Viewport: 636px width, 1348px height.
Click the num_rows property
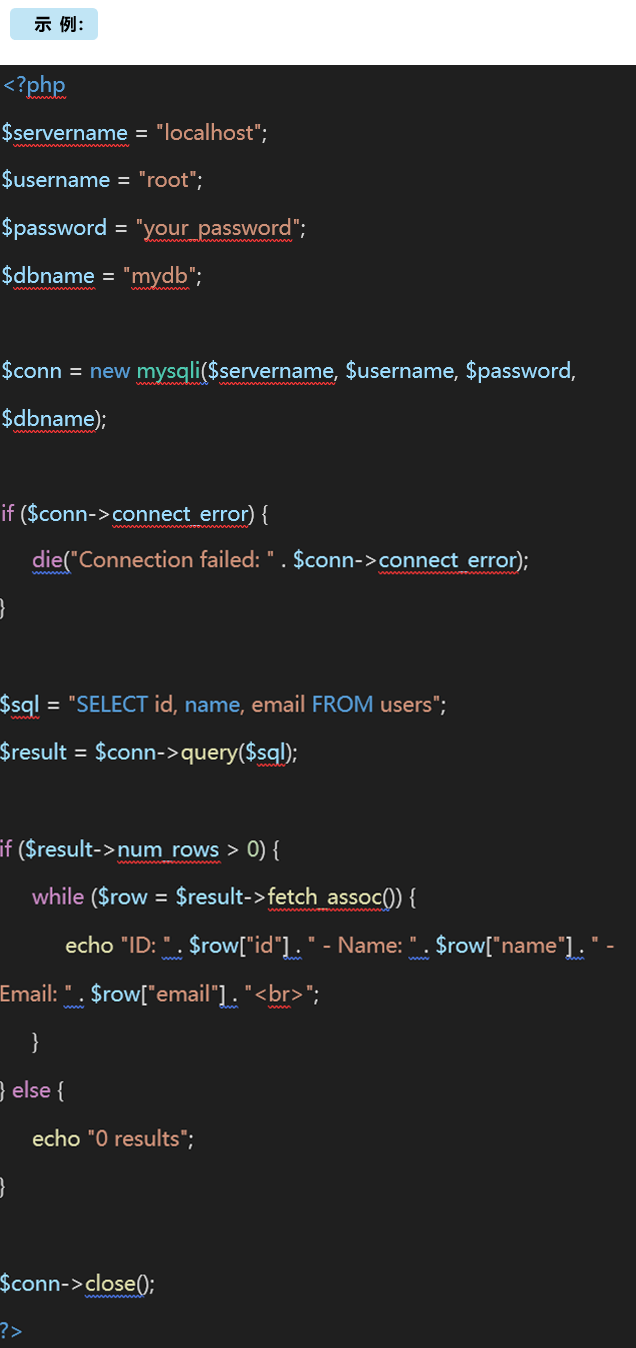pos(168,850)
